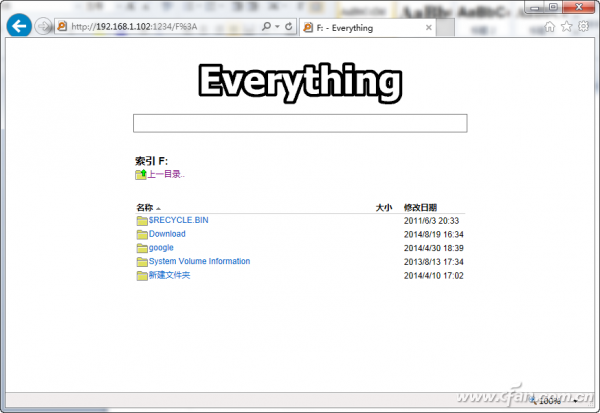This screenshot has height=413, width=600.
Task: Open the 新建文件夹 folder link
Action: point(169,275)
